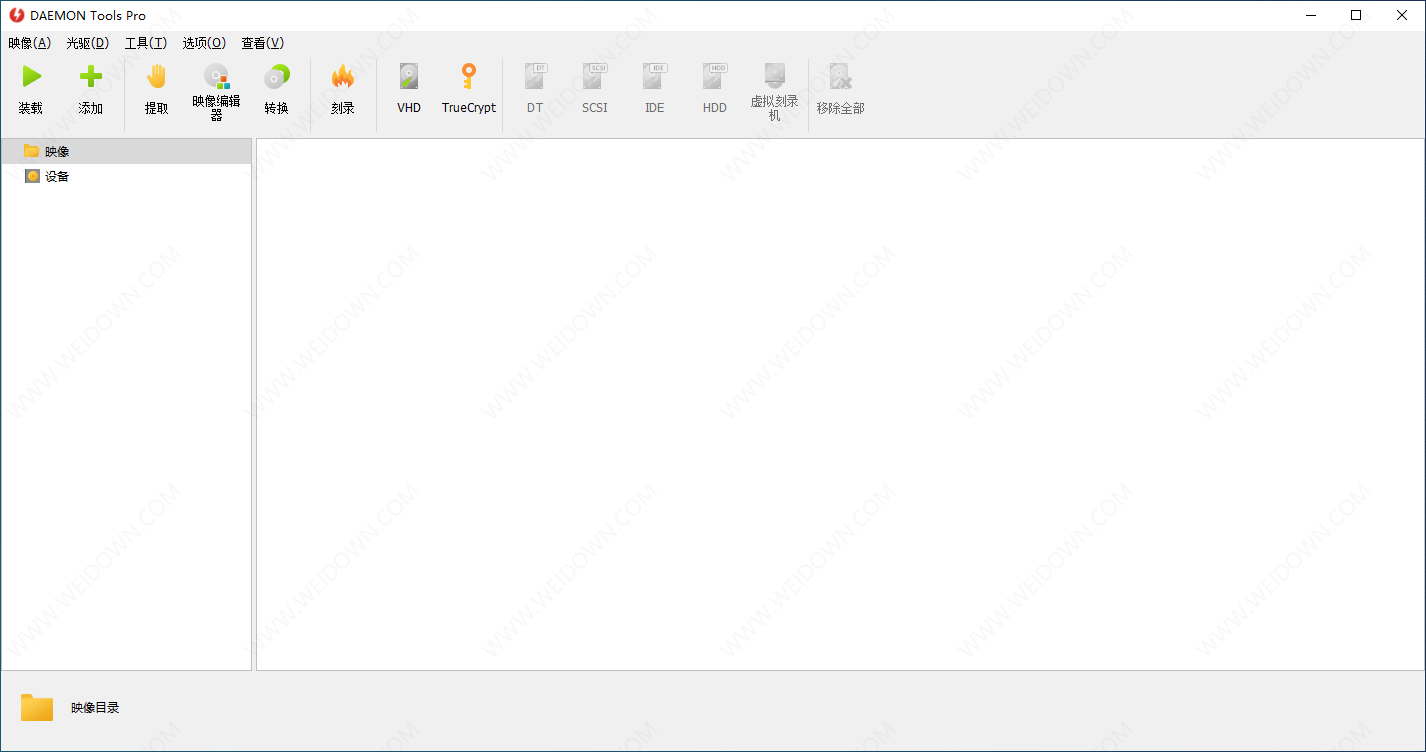Minimize the DAEMON Tools Pro window

coord(1310,15)
